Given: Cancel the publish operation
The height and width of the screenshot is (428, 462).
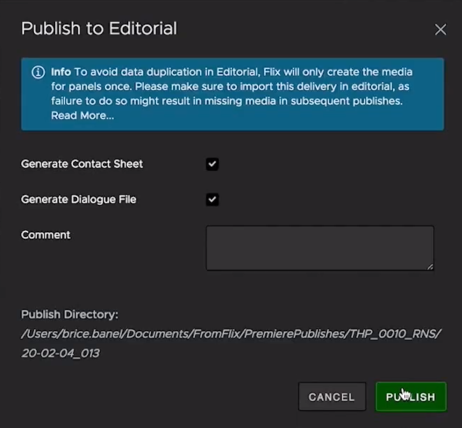Looking at the screenshot, I should point(332,397).
